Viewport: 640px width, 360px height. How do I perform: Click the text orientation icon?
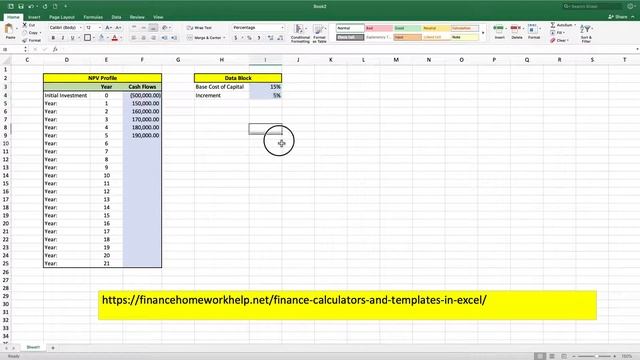click(164, 27)
